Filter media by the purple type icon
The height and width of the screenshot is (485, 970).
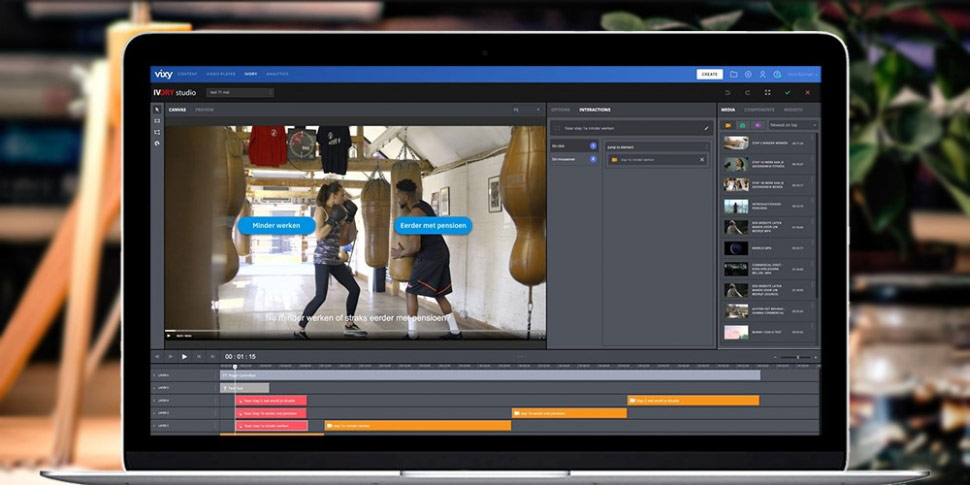click(757, 125)
